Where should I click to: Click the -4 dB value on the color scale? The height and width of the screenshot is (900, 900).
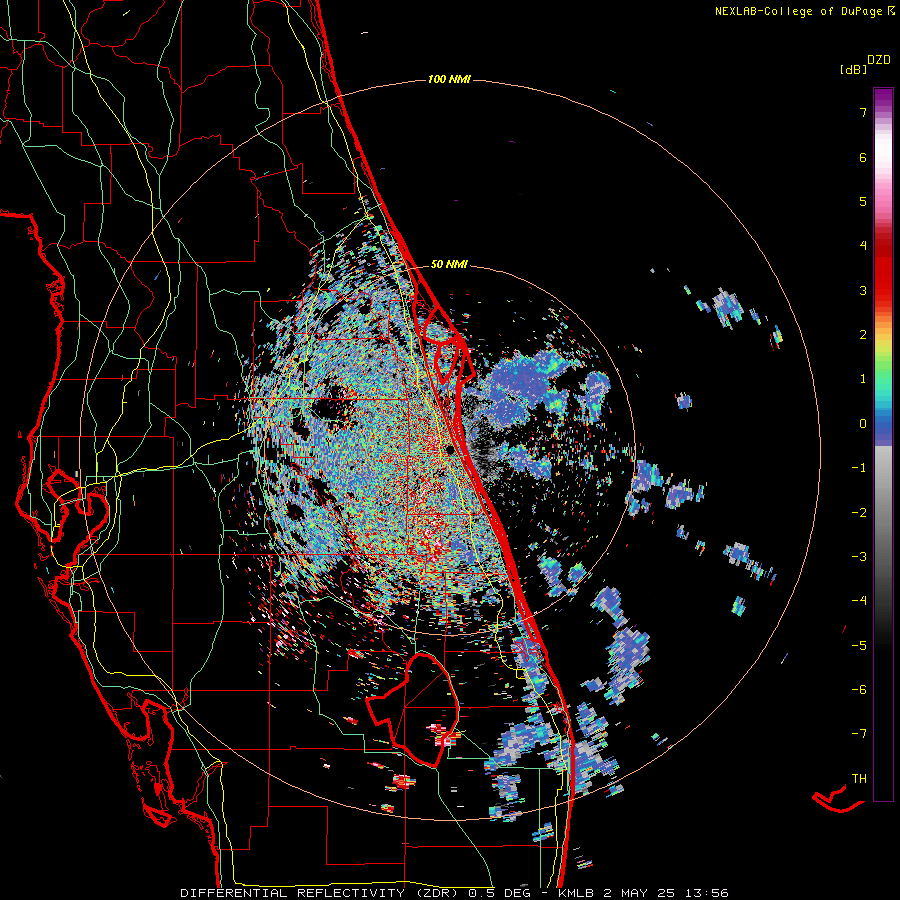(859, 601)
